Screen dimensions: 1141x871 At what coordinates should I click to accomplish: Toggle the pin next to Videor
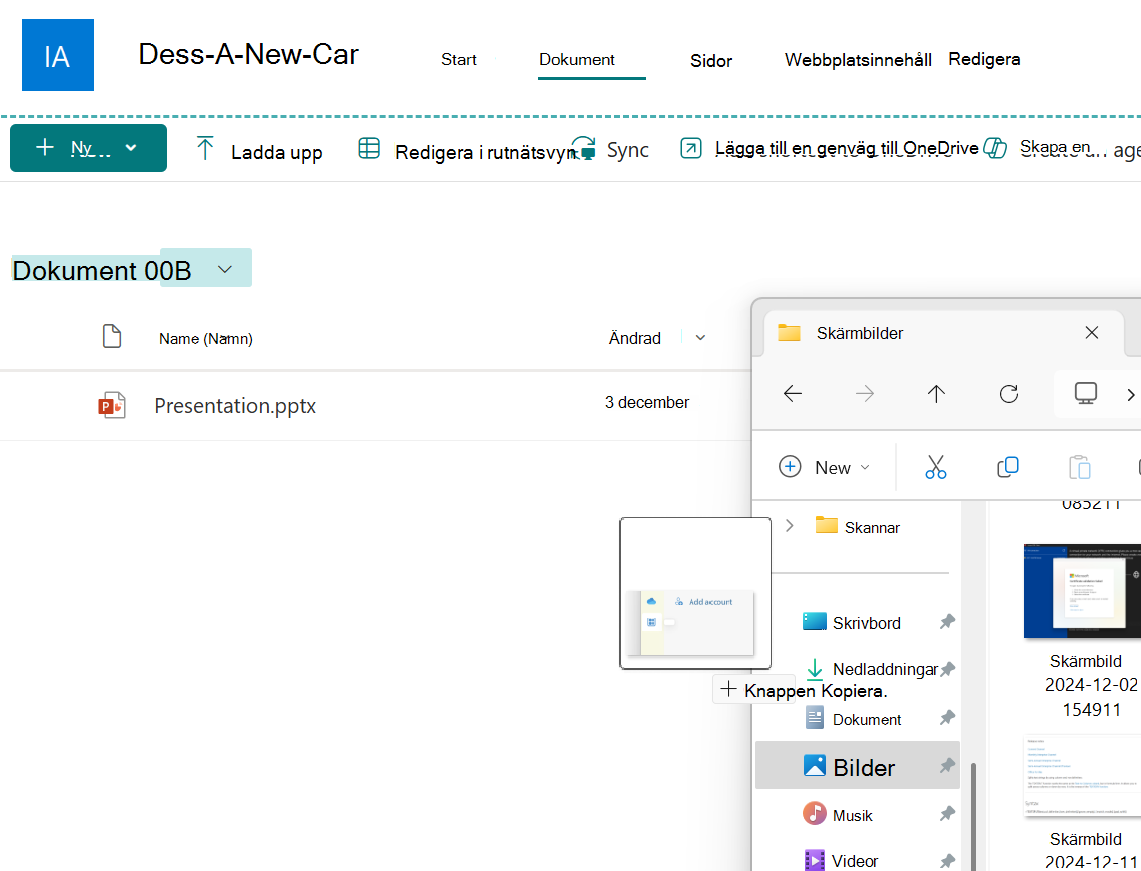coord(947,861)
